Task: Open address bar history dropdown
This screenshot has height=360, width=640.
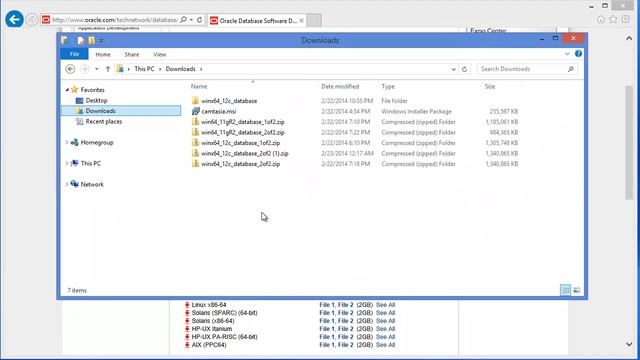Action: coord(453,69)
